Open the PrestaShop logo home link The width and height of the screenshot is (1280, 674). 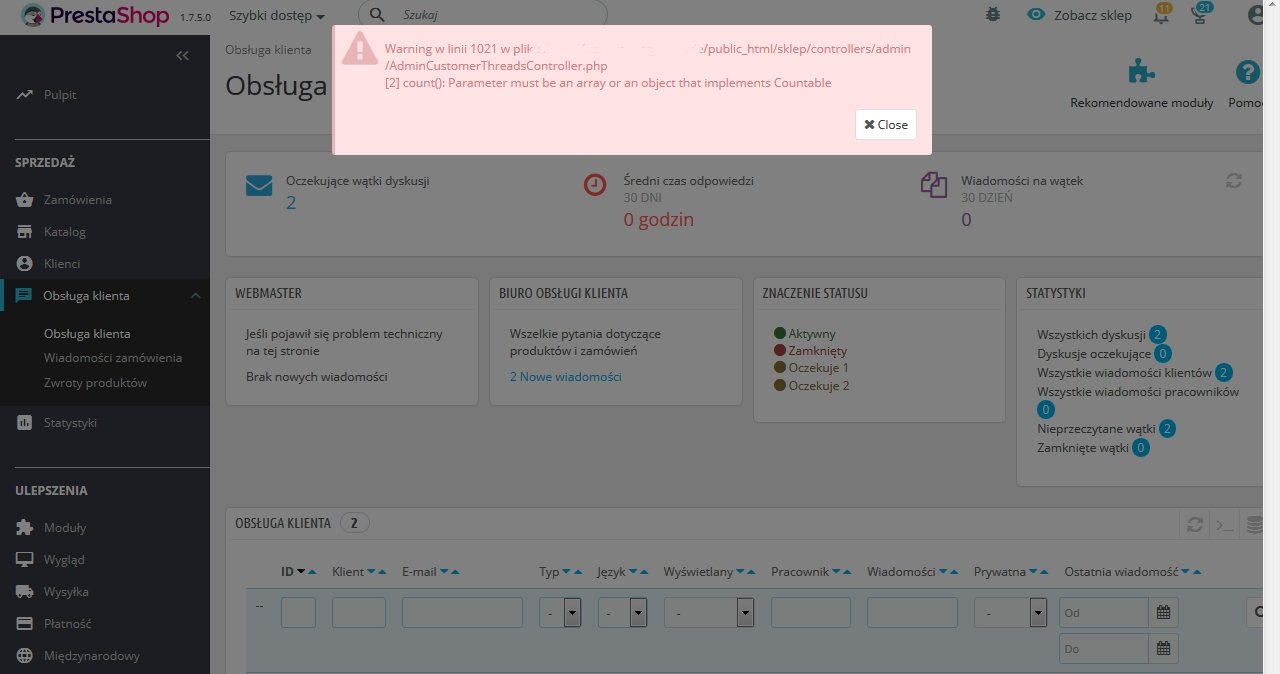click(x=95, y=16)
